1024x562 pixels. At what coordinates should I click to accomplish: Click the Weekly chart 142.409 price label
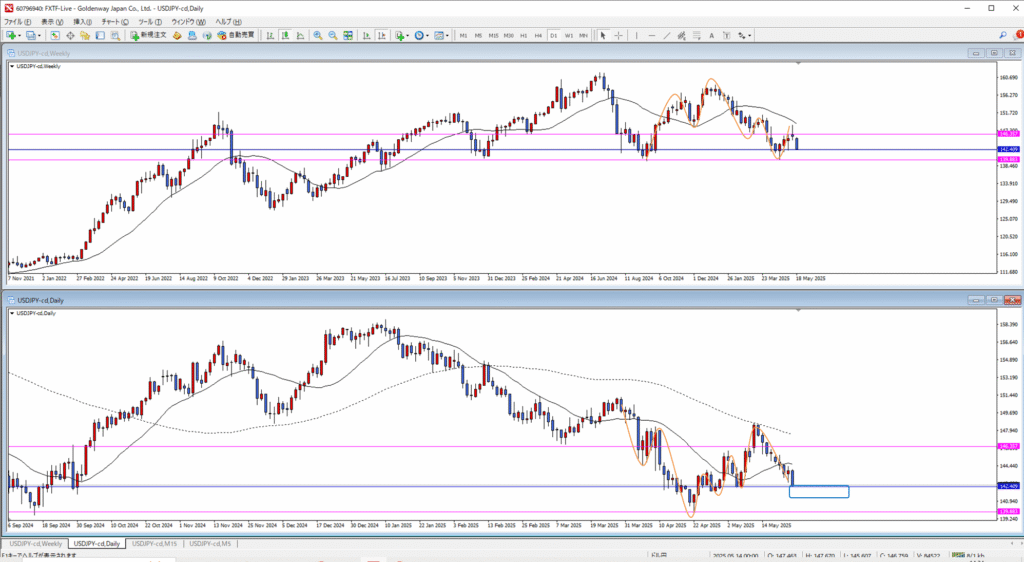tap(1009, 149)
